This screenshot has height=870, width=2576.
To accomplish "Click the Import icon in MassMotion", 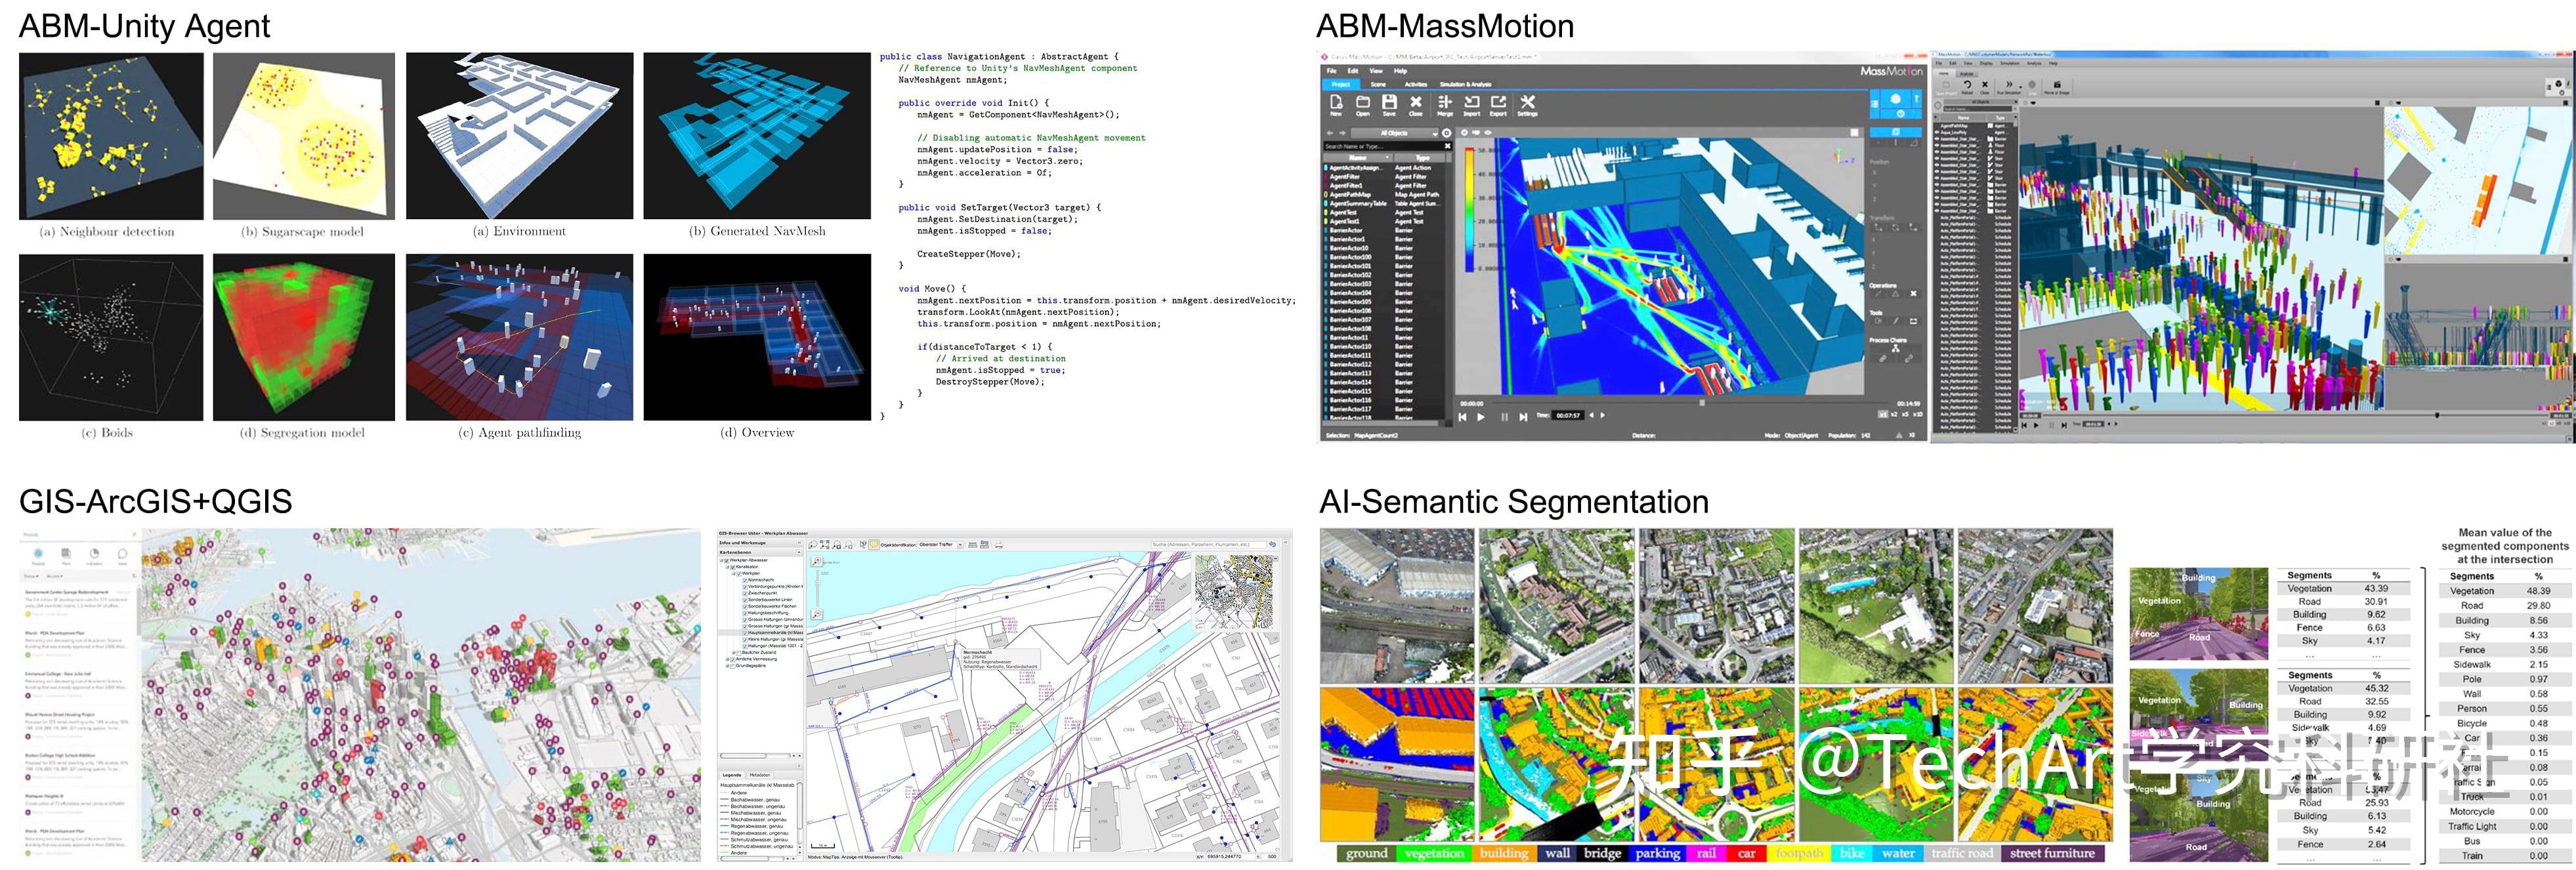I will (1472, 104).
